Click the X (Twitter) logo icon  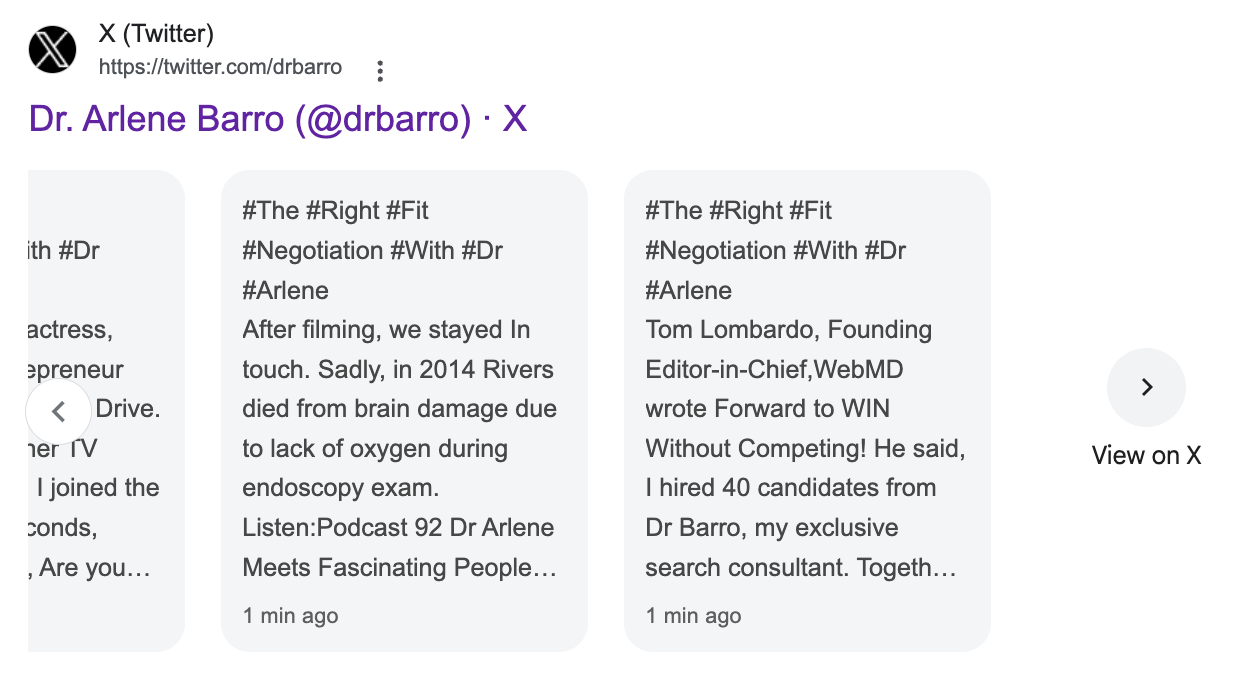pos(53,49)
